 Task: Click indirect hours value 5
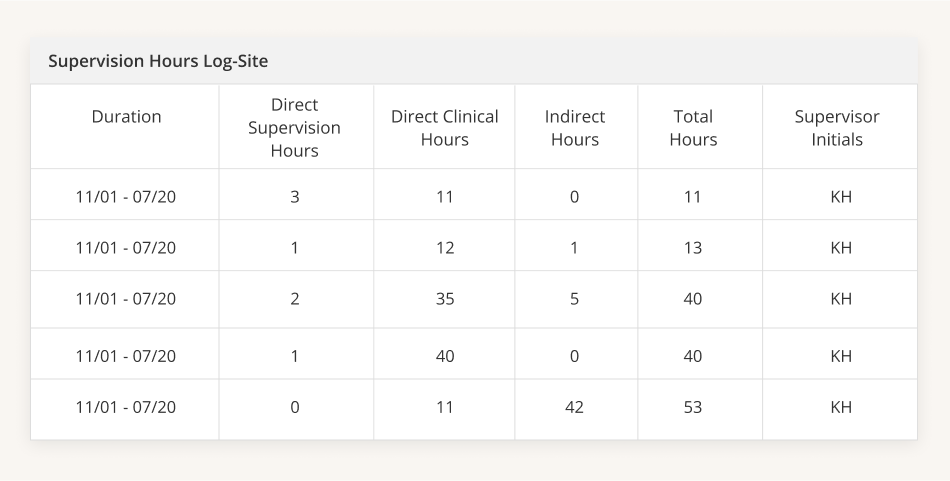pyautogui.click(x=574, y=299)
